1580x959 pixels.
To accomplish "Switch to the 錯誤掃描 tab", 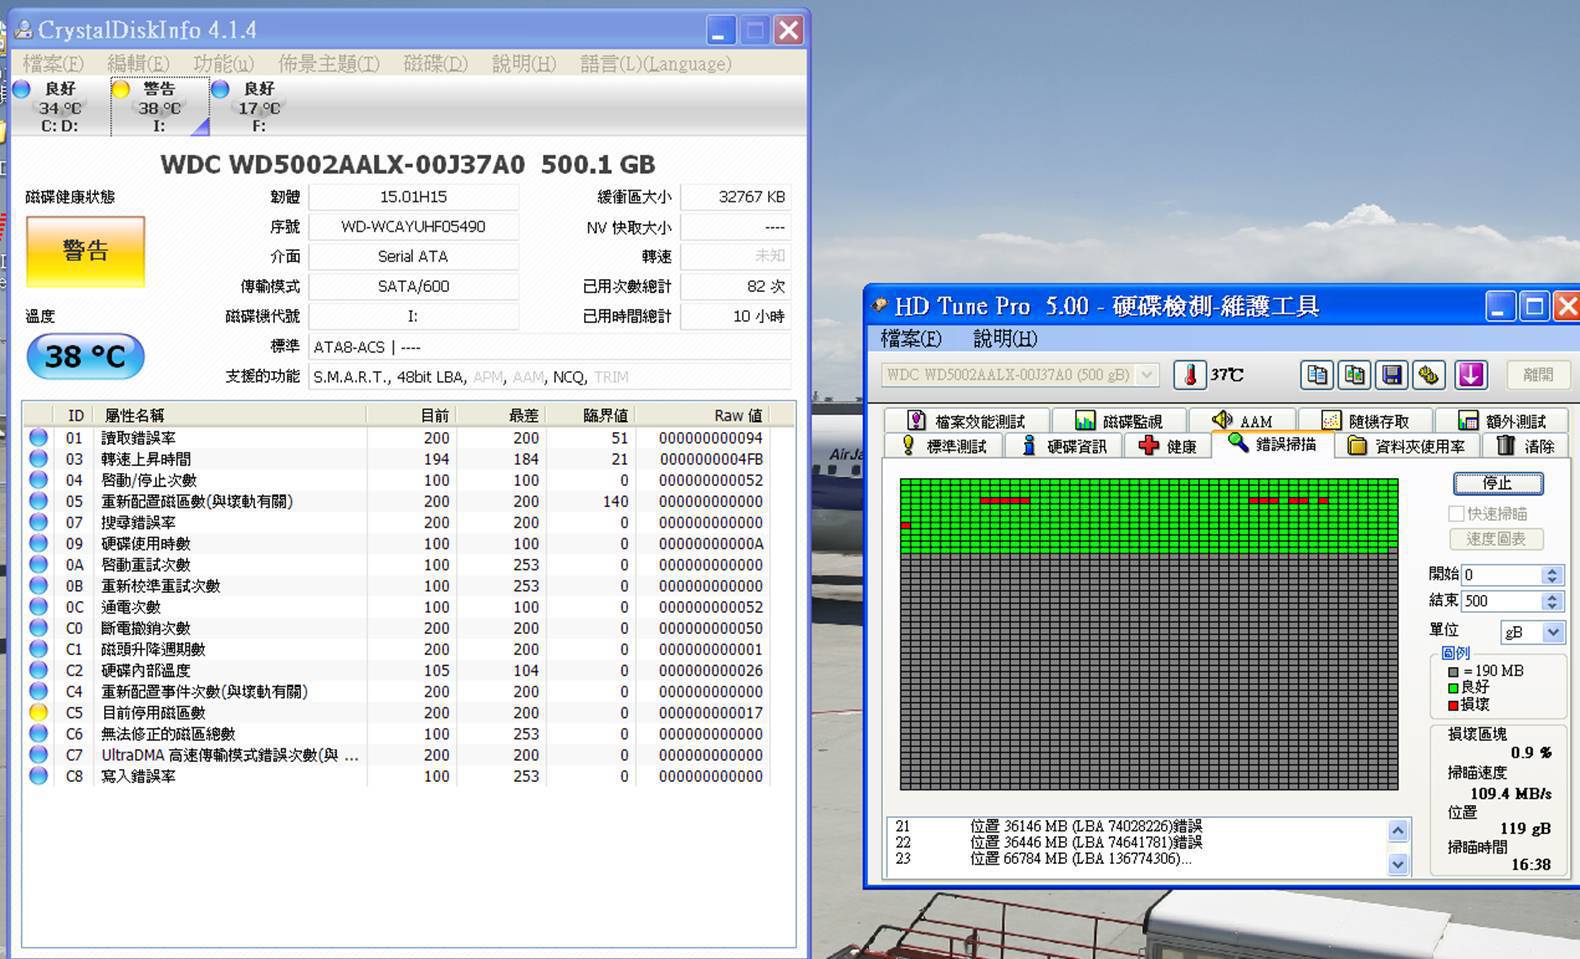I will [1273, 444].
